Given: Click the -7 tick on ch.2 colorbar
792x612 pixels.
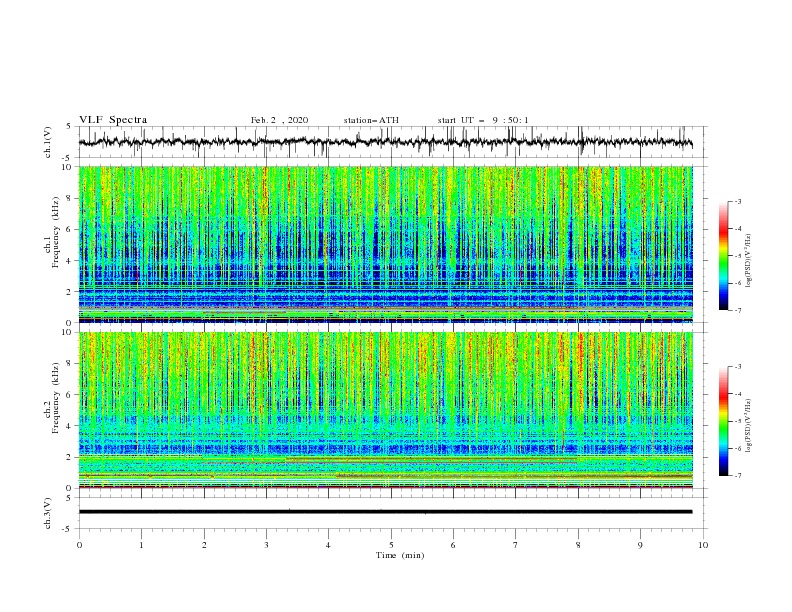Looking at the screenshot, I should click(x=738, y=476).
